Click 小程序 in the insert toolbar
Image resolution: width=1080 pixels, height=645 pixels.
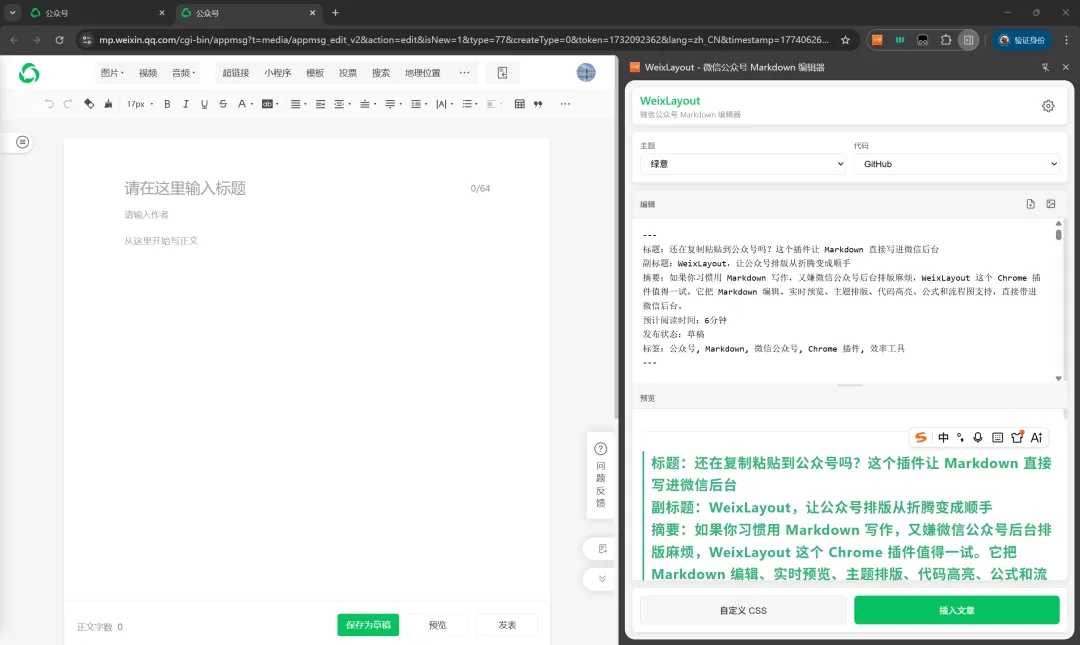(278, 72)
